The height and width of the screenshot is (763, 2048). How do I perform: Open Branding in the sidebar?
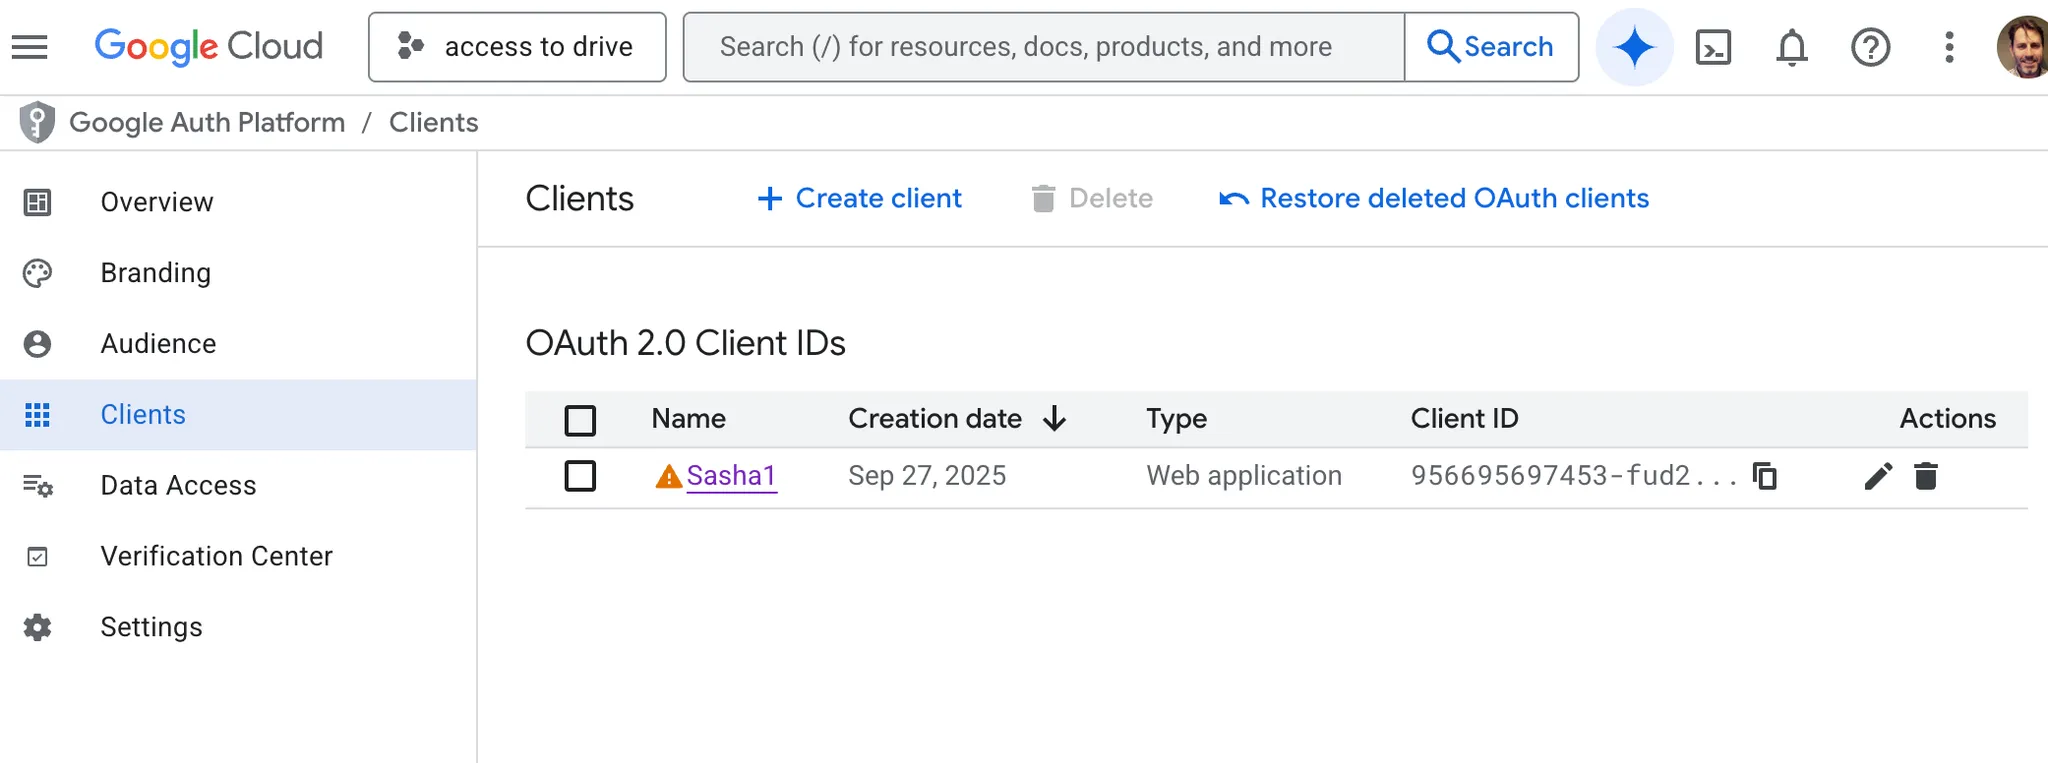[238, 273]
